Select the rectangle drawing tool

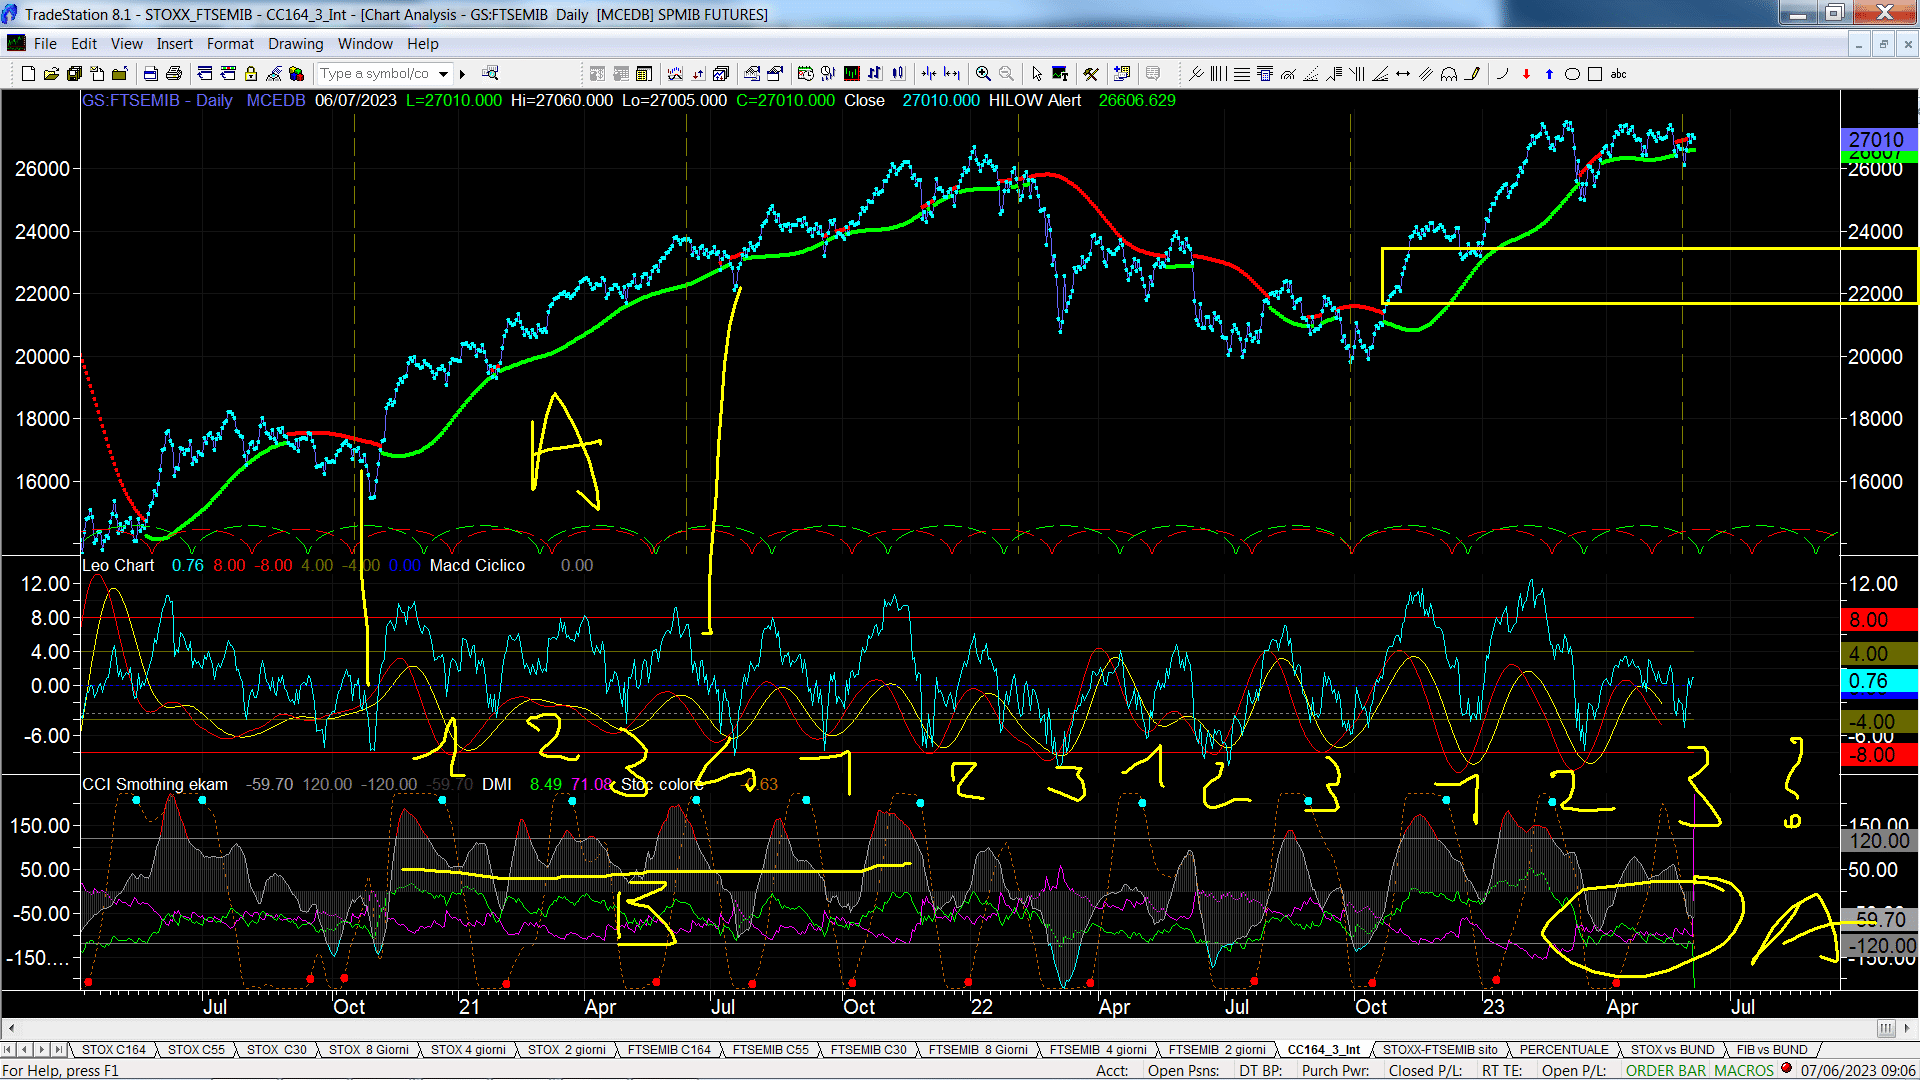(1595, 74)
